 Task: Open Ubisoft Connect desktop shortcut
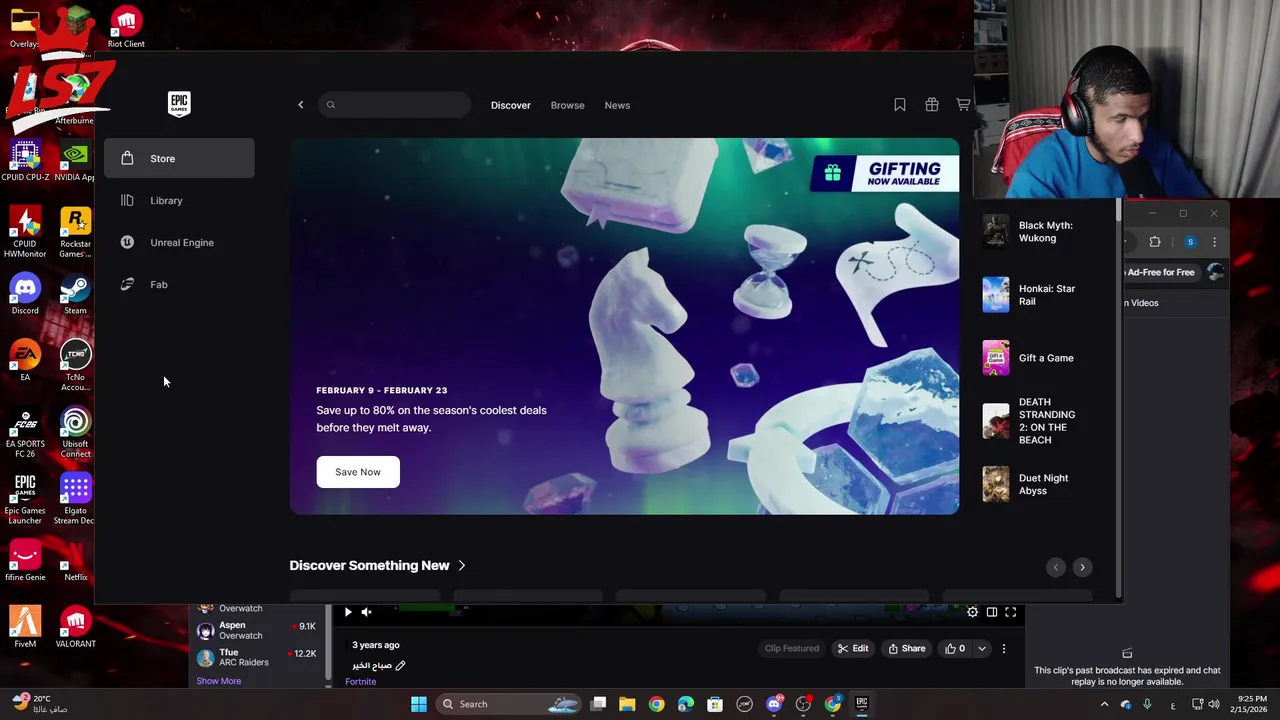tap(75, 432)
